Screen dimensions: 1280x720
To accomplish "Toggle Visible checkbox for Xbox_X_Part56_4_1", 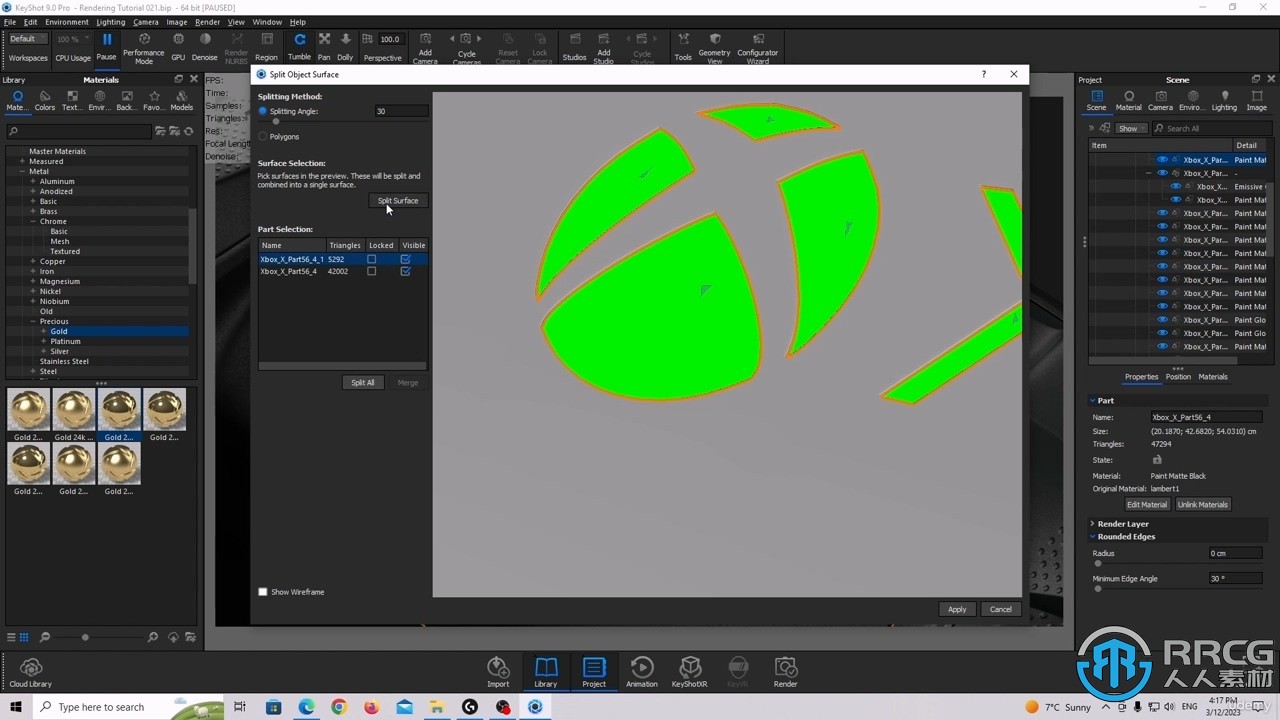I will pyautogui.click(x=405, y=259).
